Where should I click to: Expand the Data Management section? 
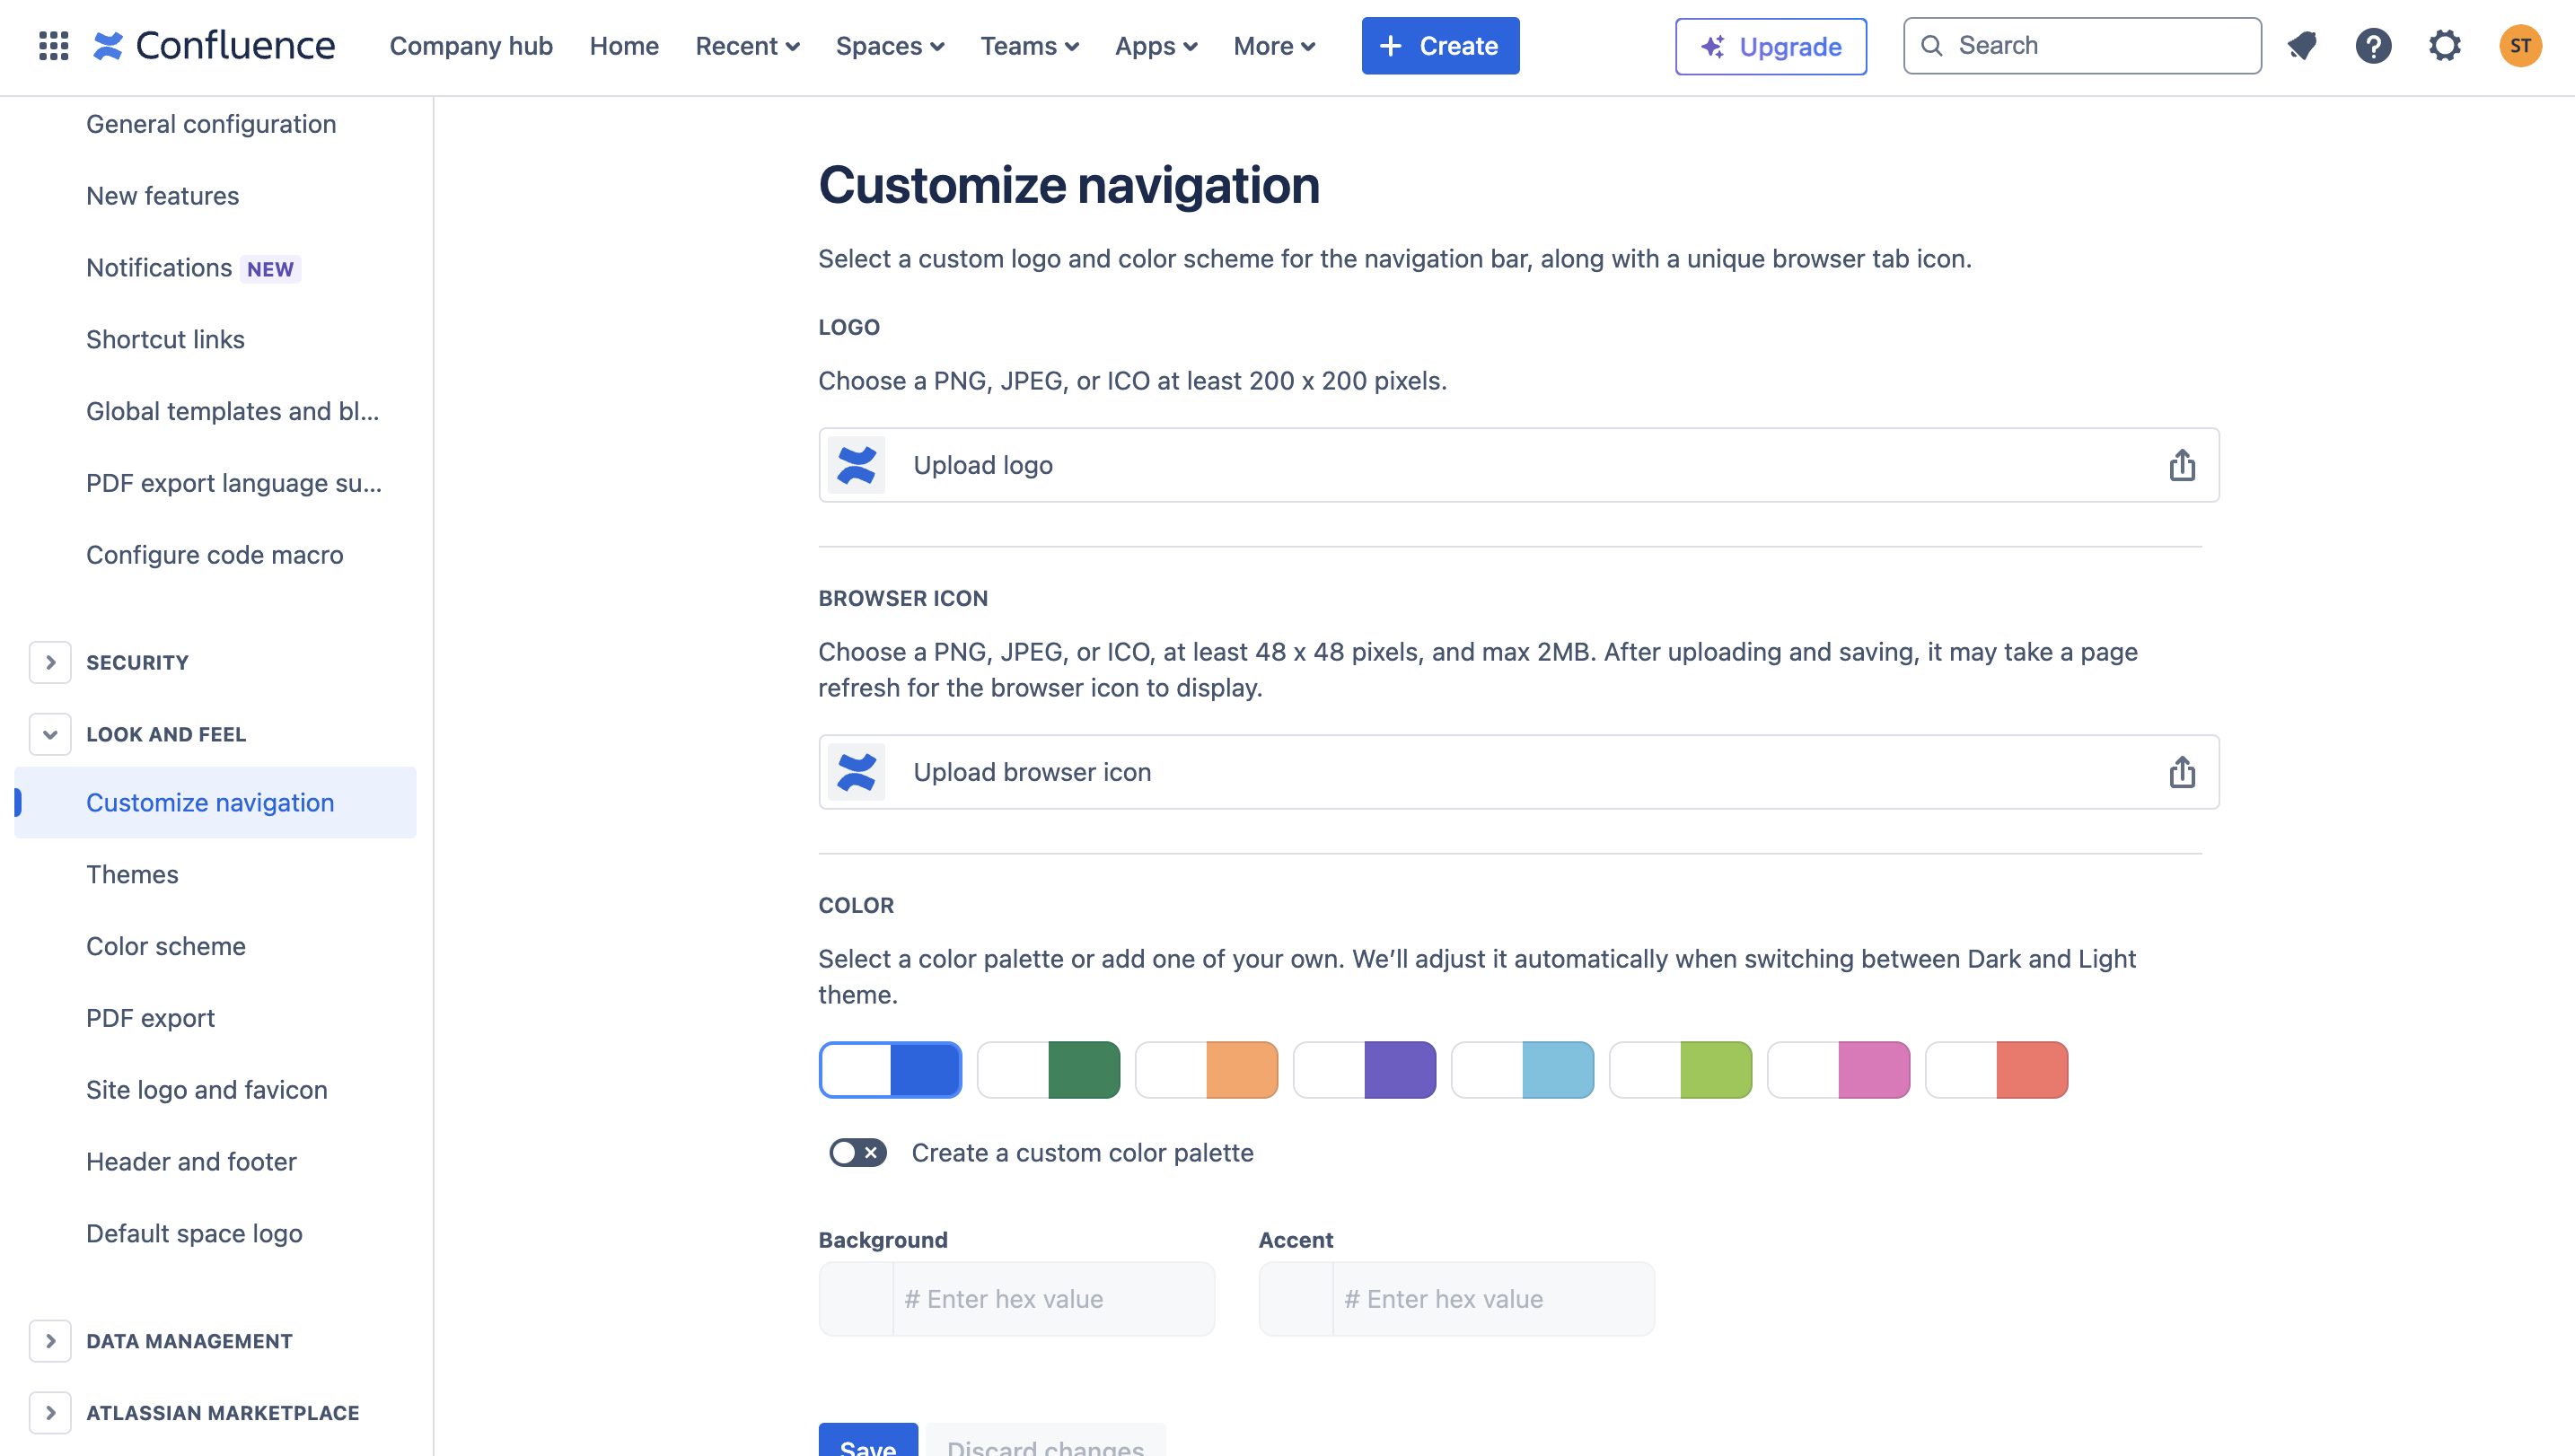pyautogui.click(x=50, y=1341)
